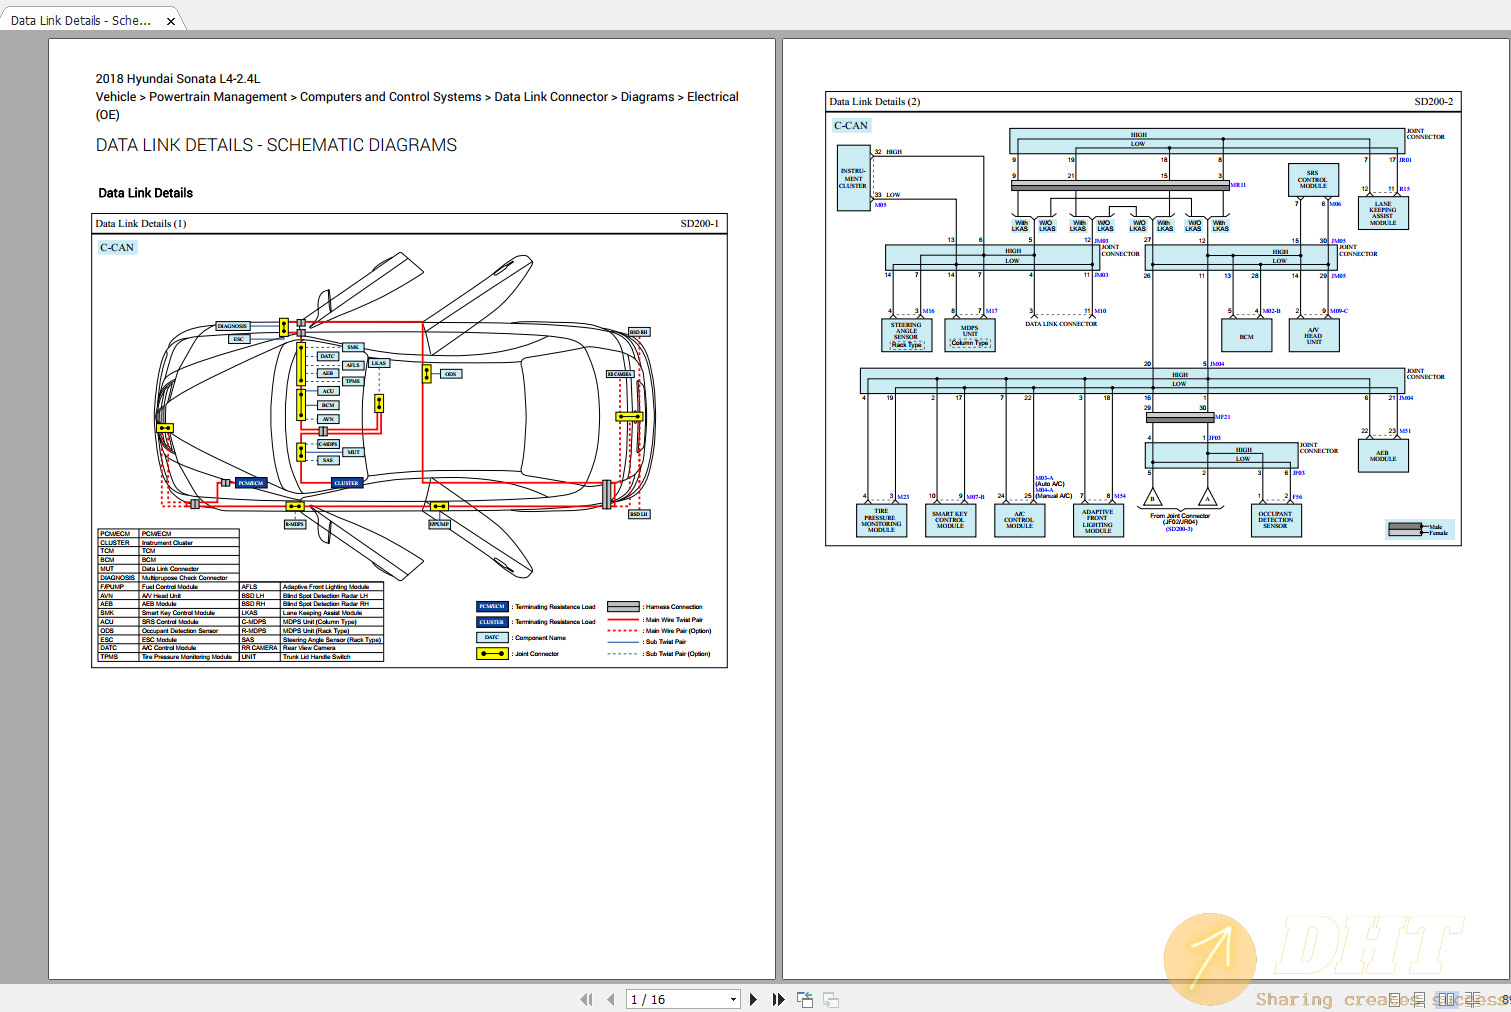The image size is (1511, 1012).
Task: Go to the next page
Action: click(753, 999)
